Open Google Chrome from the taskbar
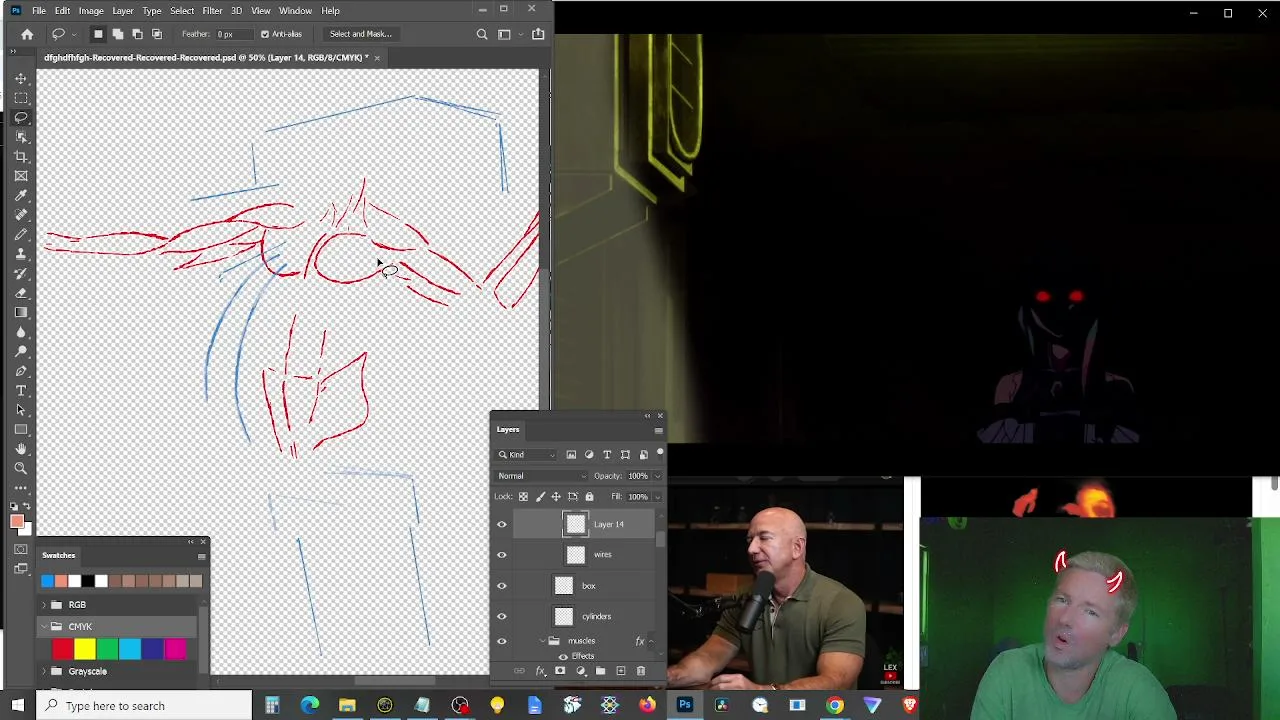The image size is (1280, 720). (x=835, y=706)
